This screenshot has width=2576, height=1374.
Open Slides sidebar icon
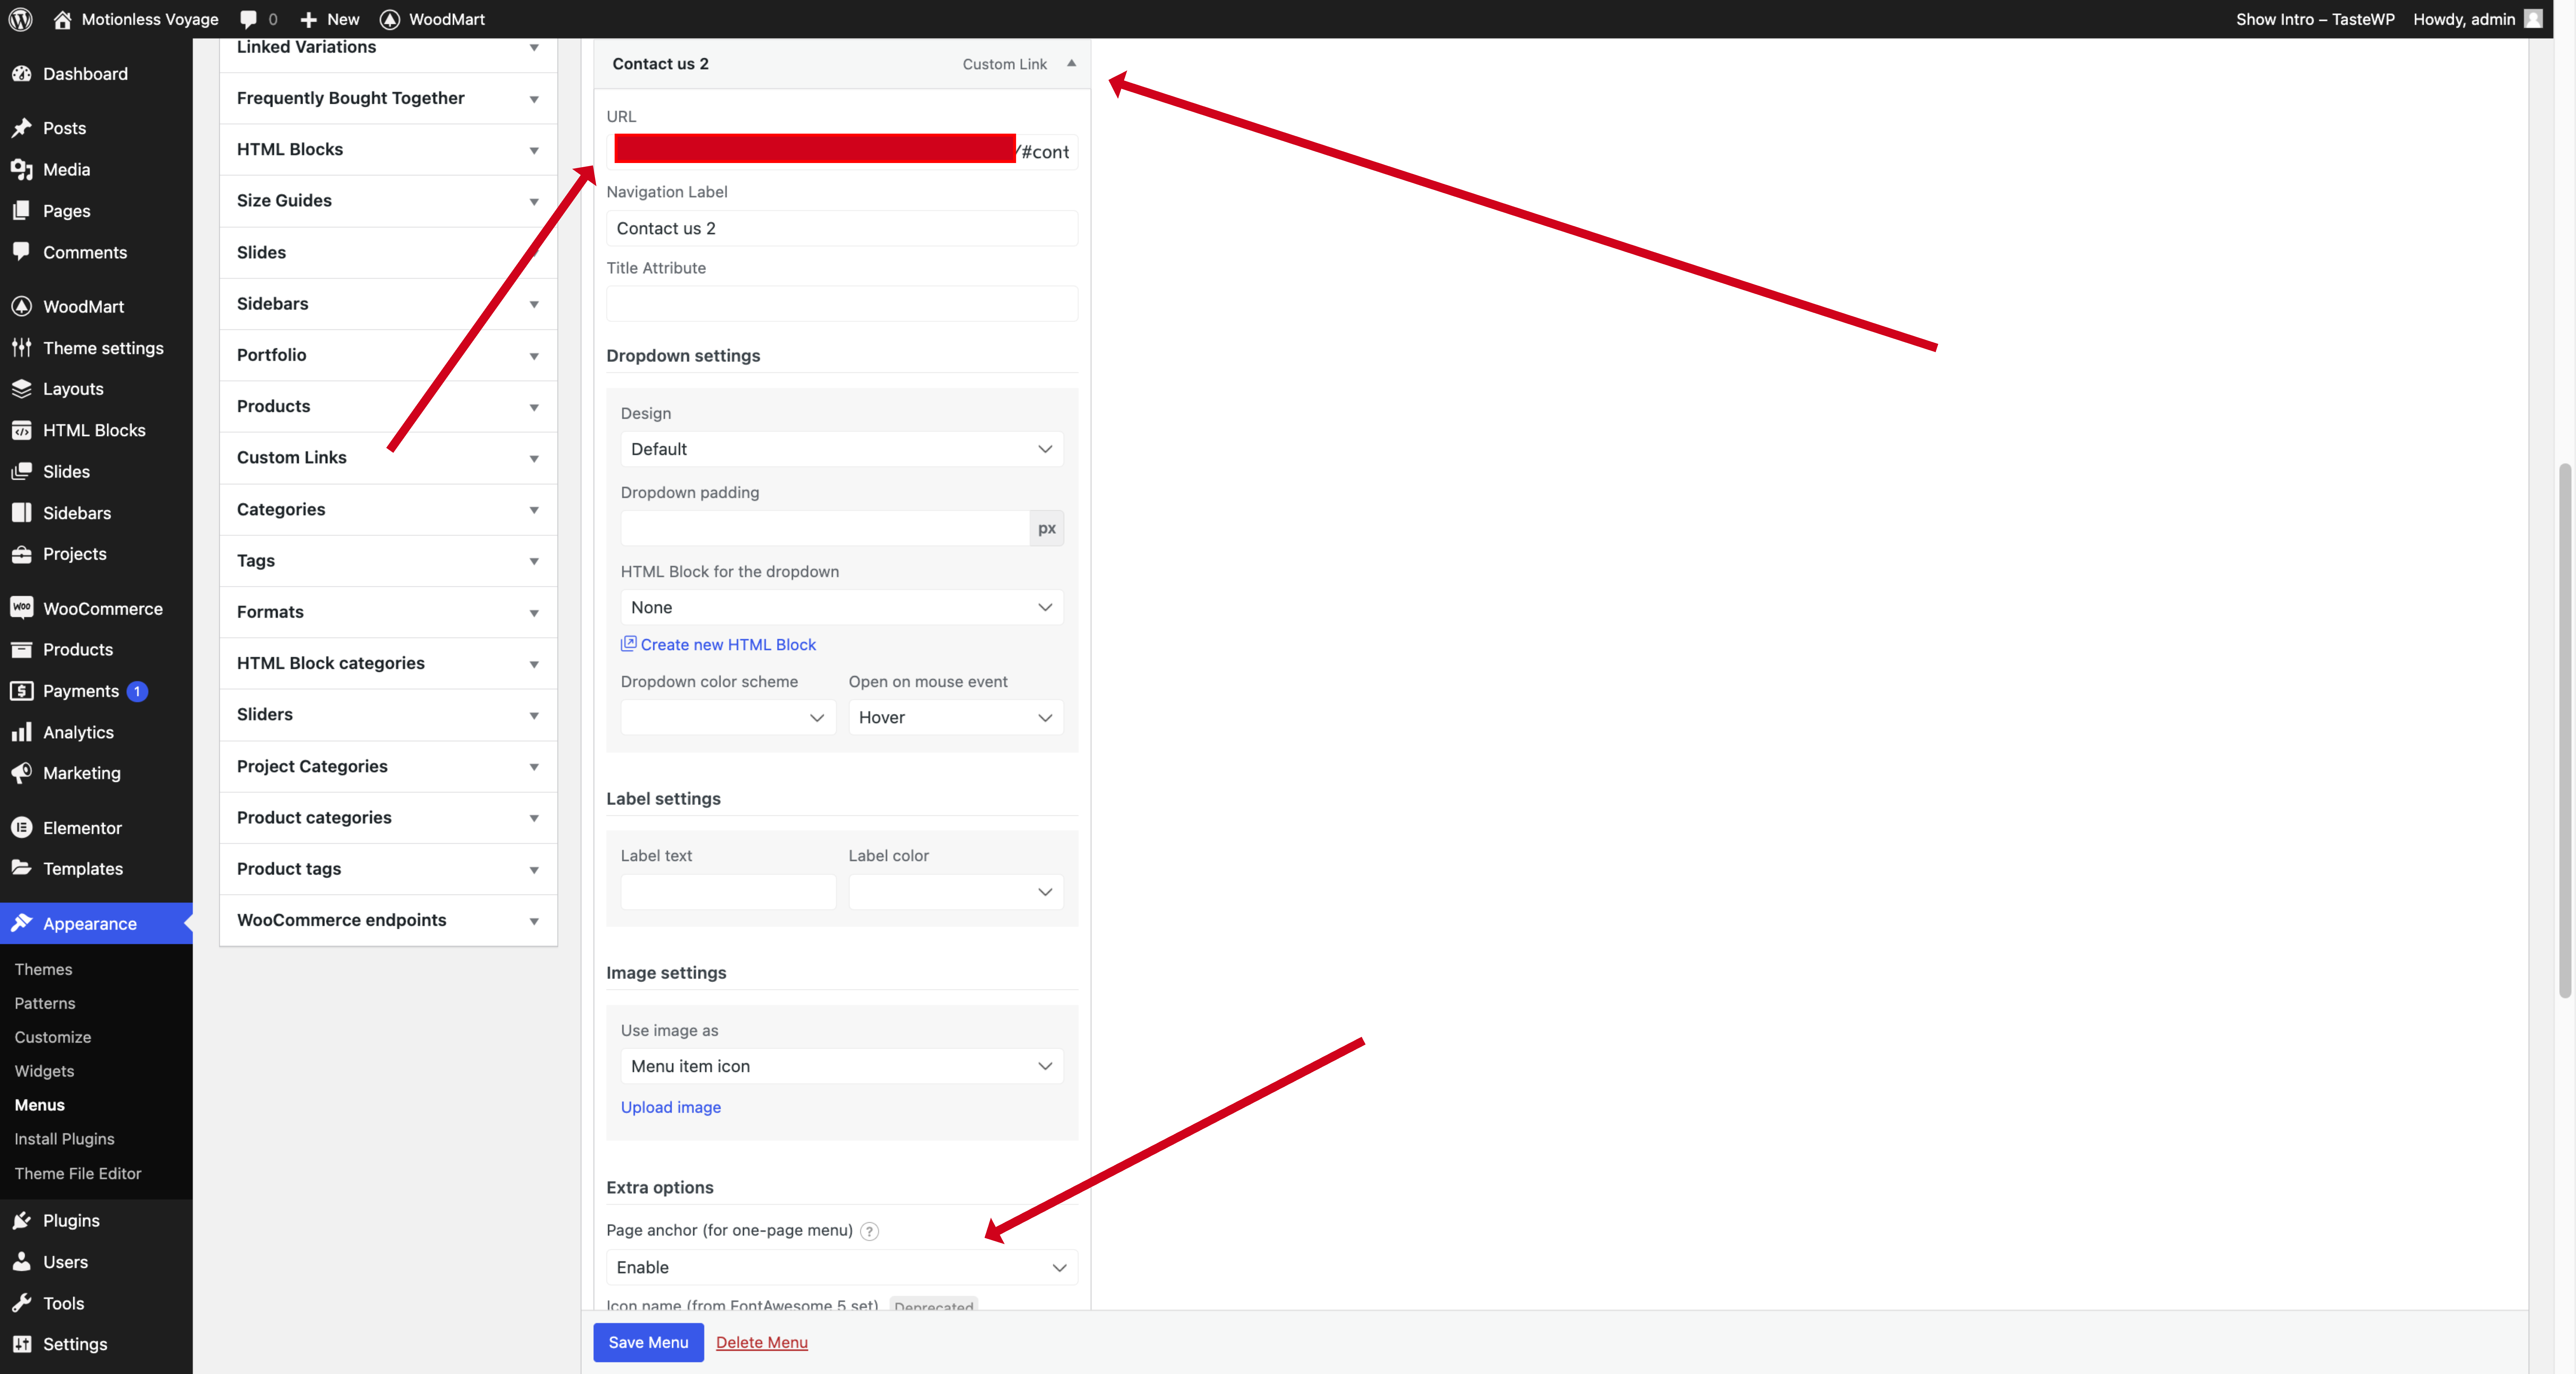pyautogui.click(x=22, y=471)
